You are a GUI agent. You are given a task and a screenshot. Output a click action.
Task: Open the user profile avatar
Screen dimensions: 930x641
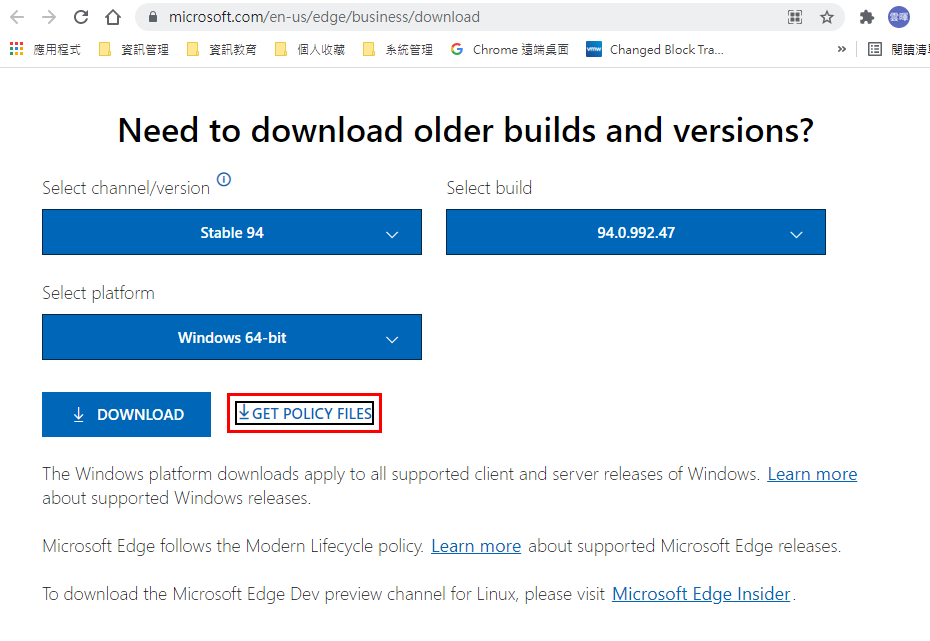tap(899, 17)
